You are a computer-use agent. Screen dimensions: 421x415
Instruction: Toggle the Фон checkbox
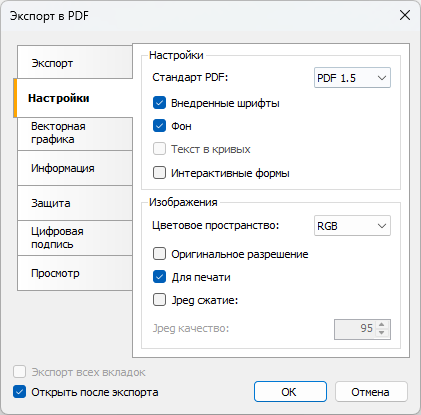[x=159, y=126]
